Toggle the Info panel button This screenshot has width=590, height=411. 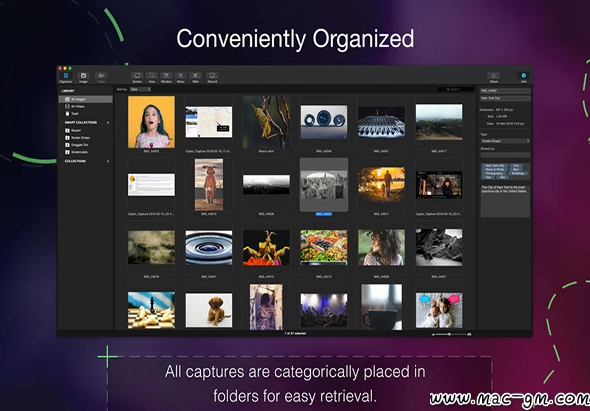pyautogui.click(x=523, y=77)
